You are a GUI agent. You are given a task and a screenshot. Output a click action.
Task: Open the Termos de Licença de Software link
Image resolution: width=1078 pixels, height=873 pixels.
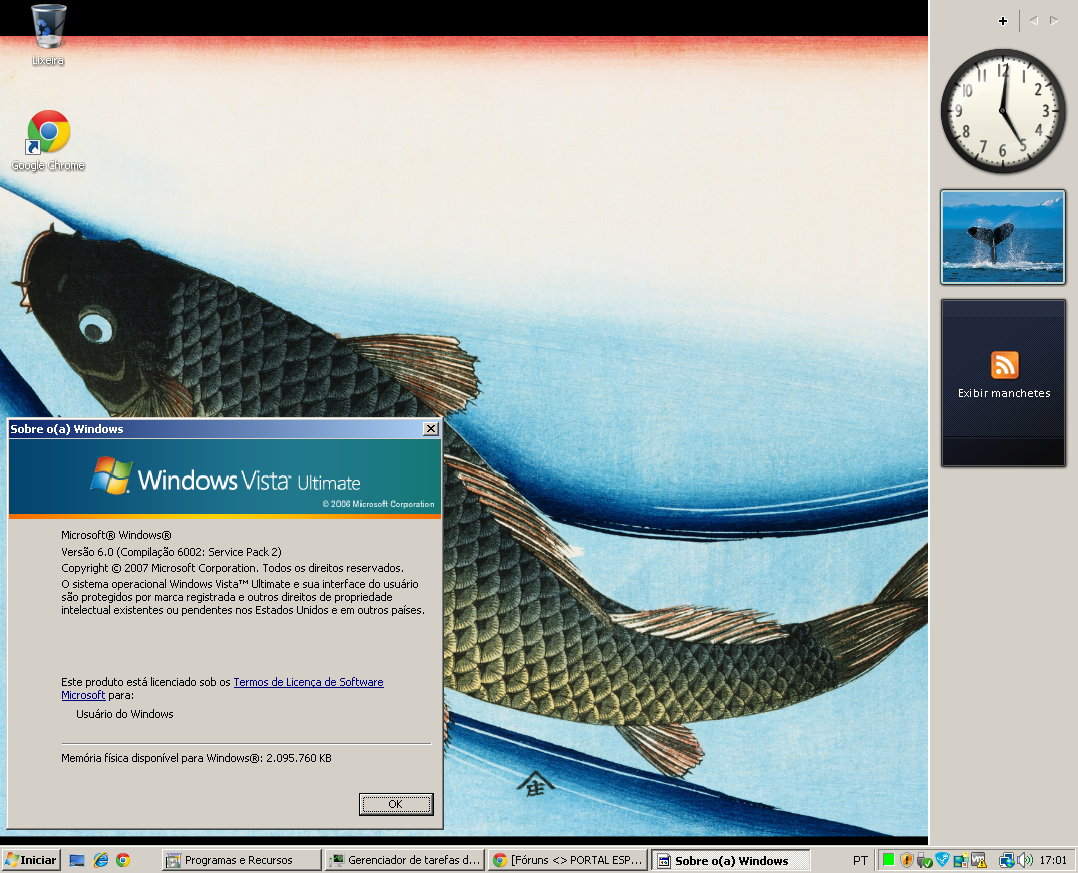tap(308, 682)
